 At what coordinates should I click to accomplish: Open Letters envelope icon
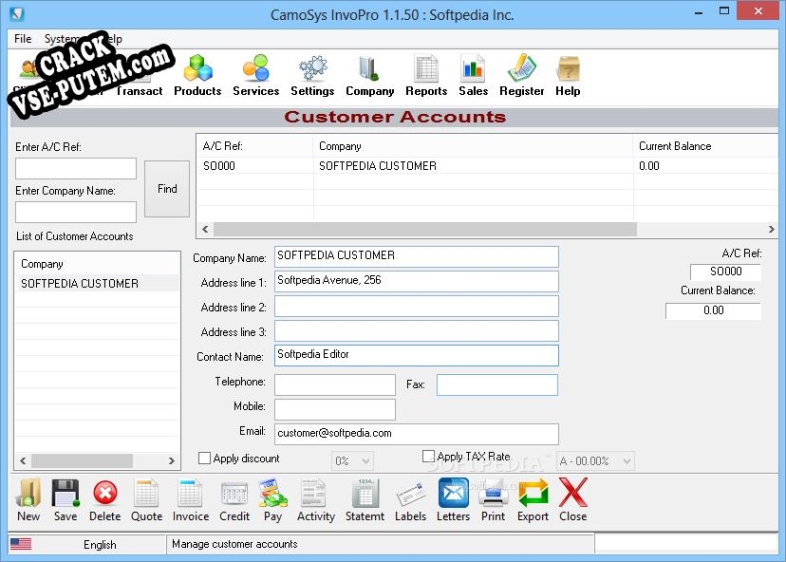click(x=453, y=500)
